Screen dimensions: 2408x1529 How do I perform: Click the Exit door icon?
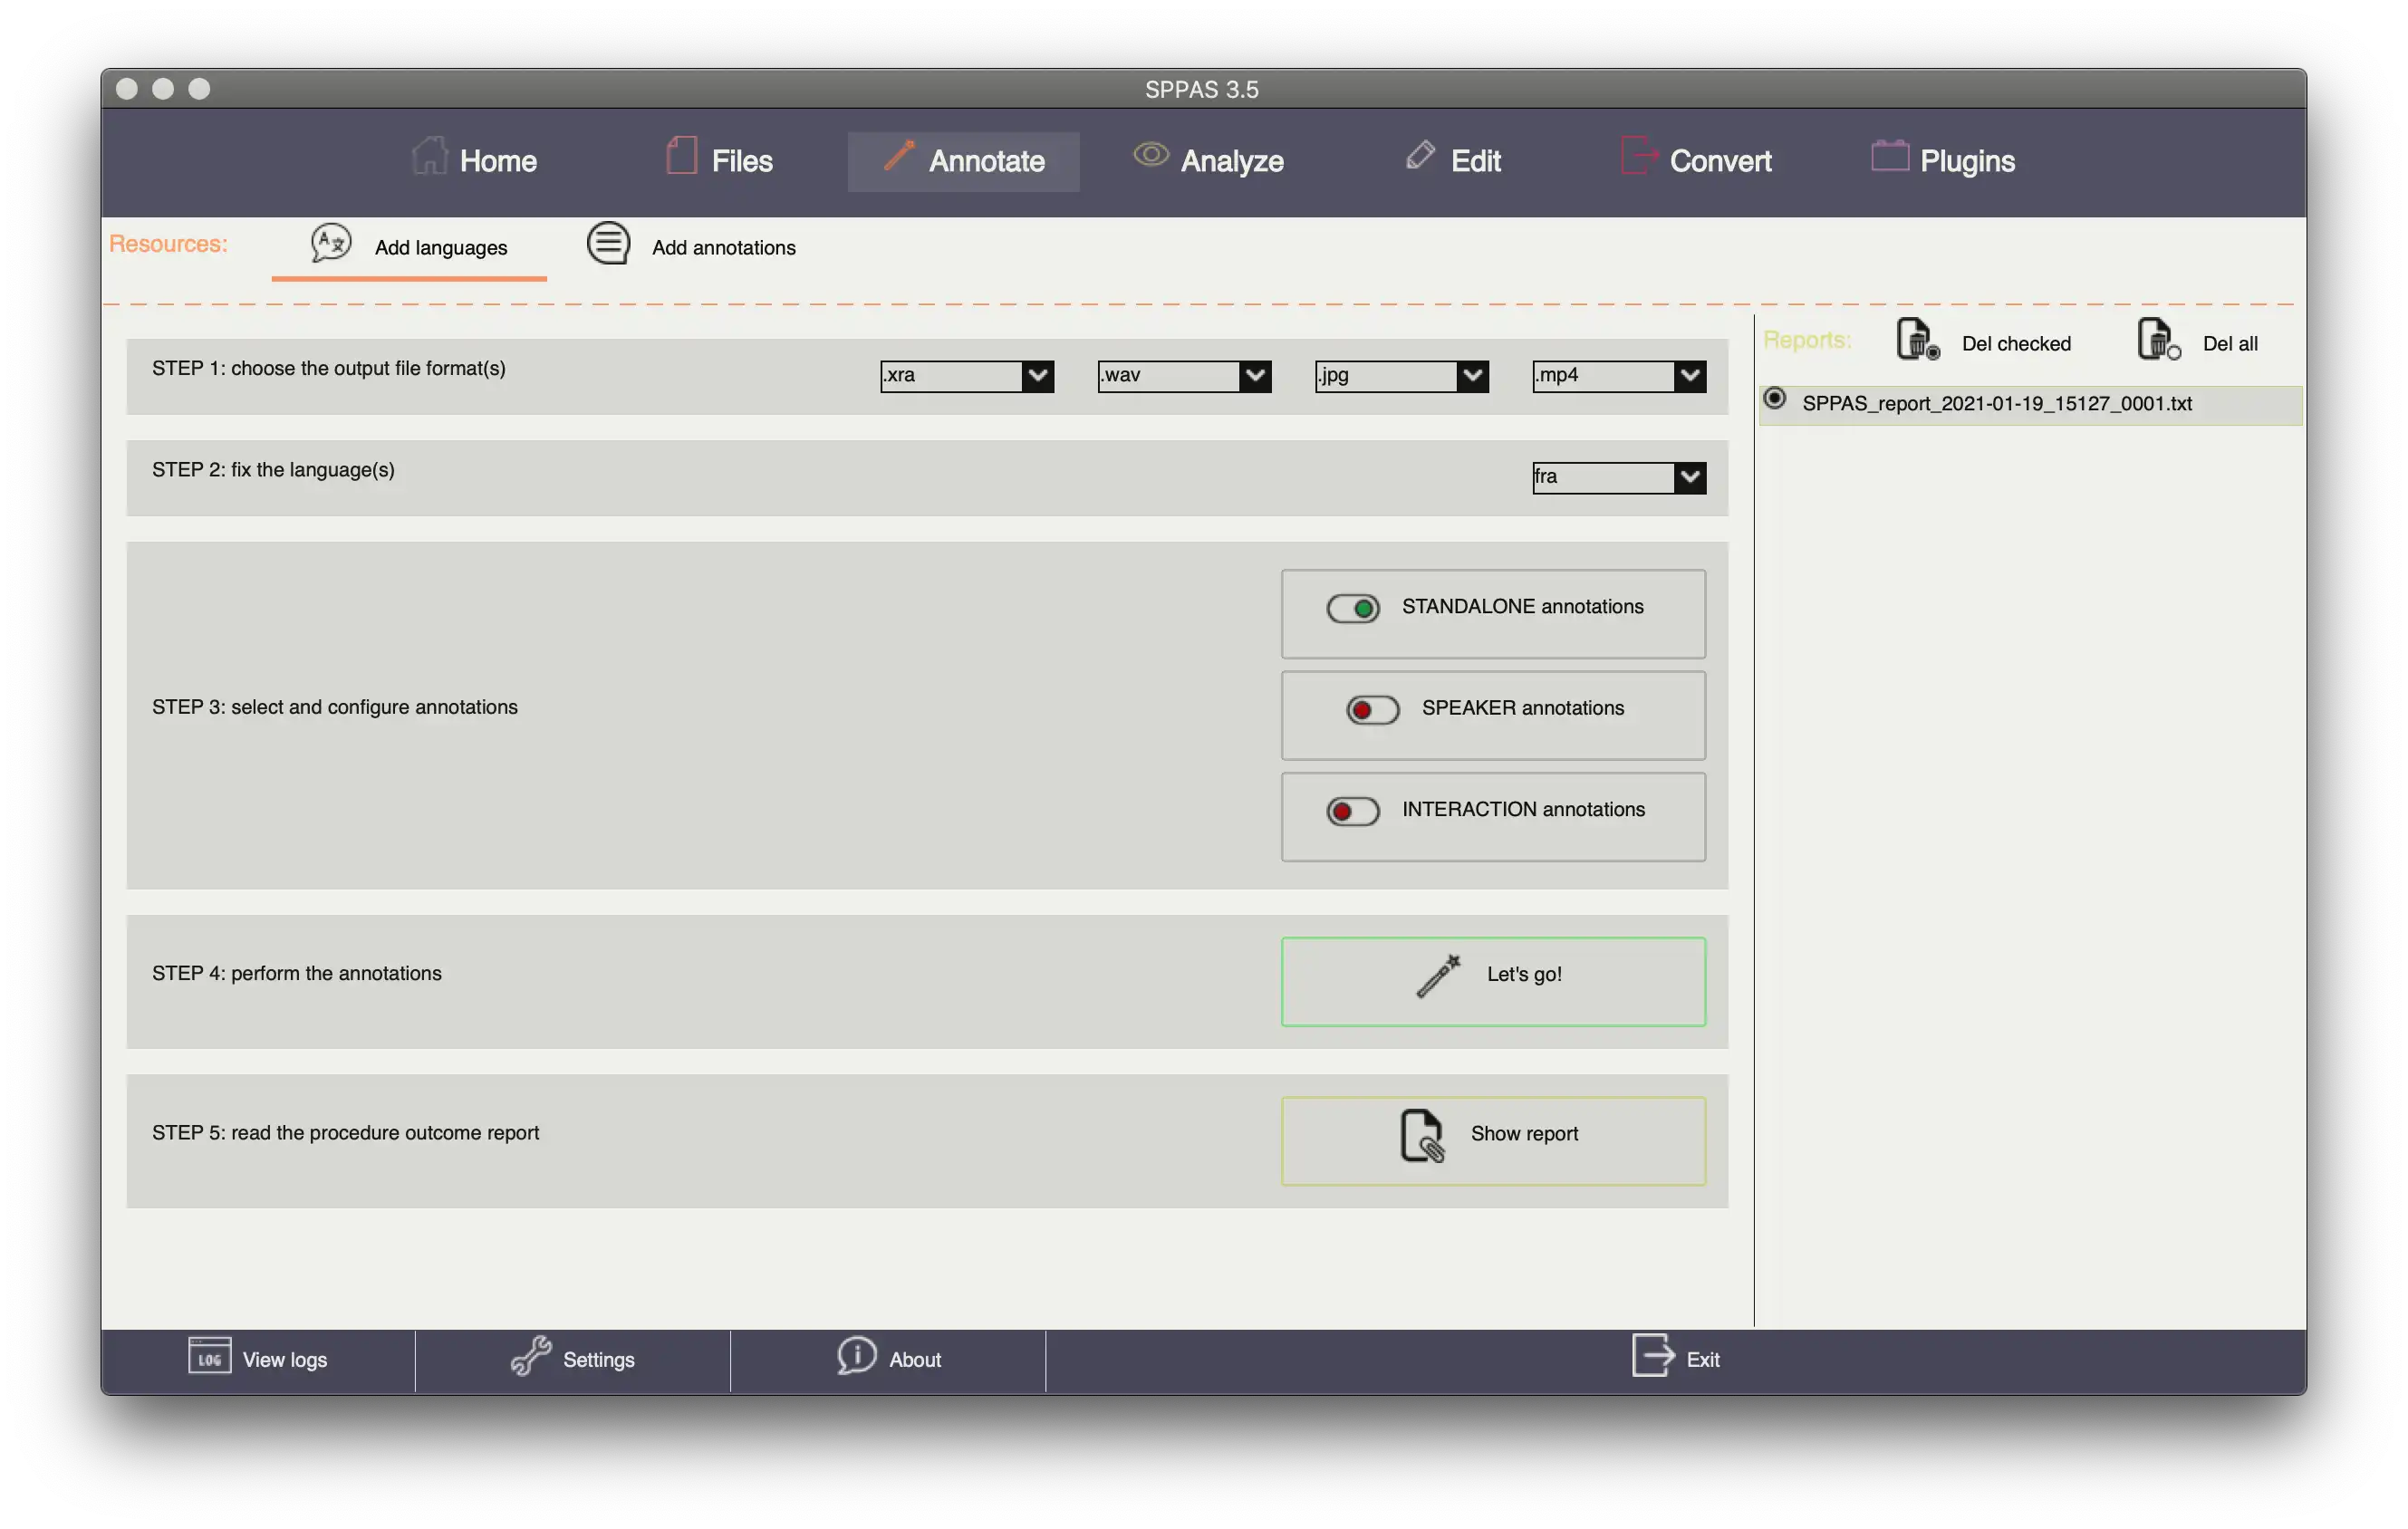[1652, 1356]
